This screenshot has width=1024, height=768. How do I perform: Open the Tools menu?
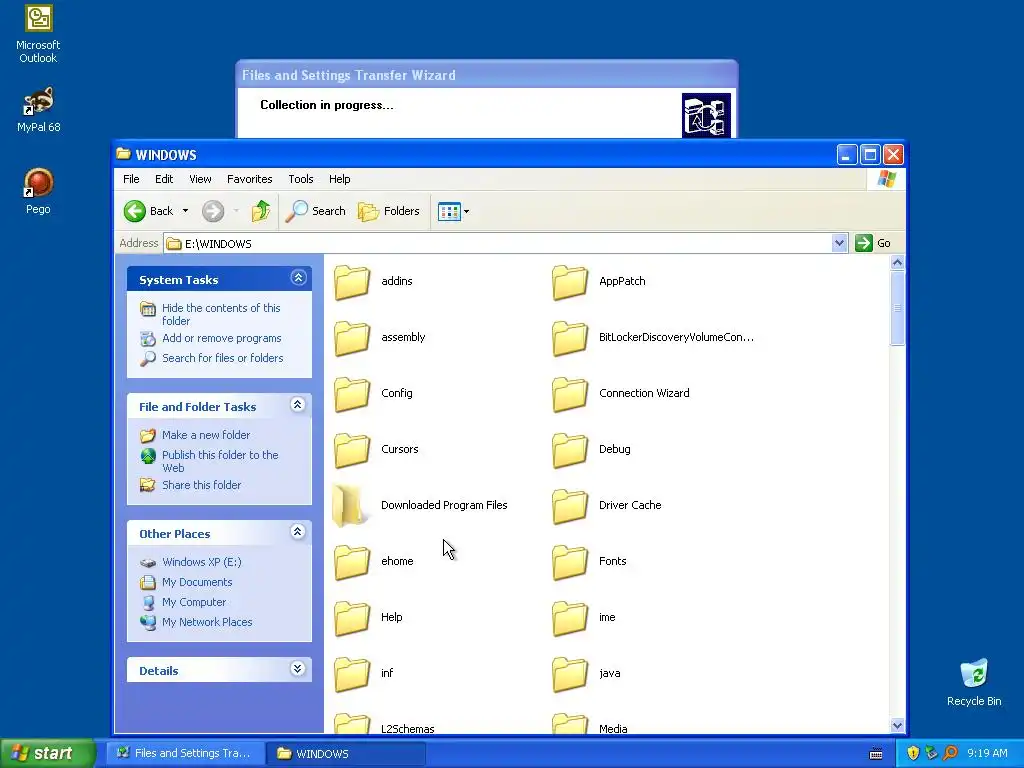[301, 179]
